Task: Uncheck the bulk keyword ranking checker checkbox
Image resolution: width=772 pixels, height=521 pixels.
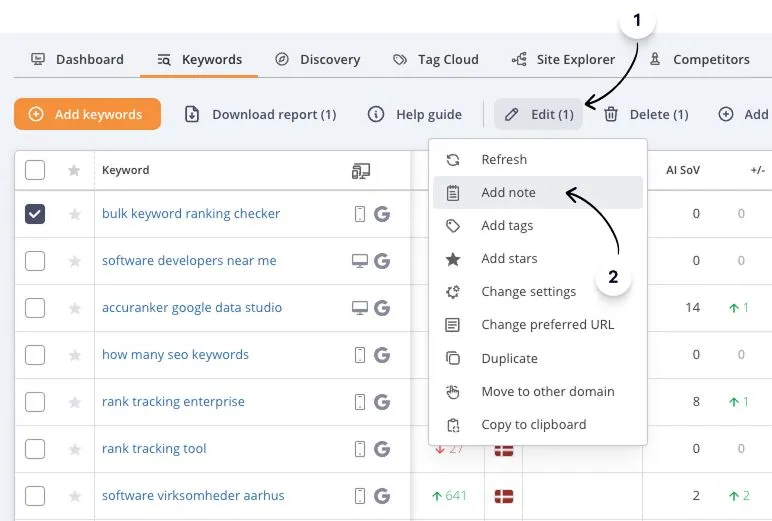Action: tap(35, 214)
